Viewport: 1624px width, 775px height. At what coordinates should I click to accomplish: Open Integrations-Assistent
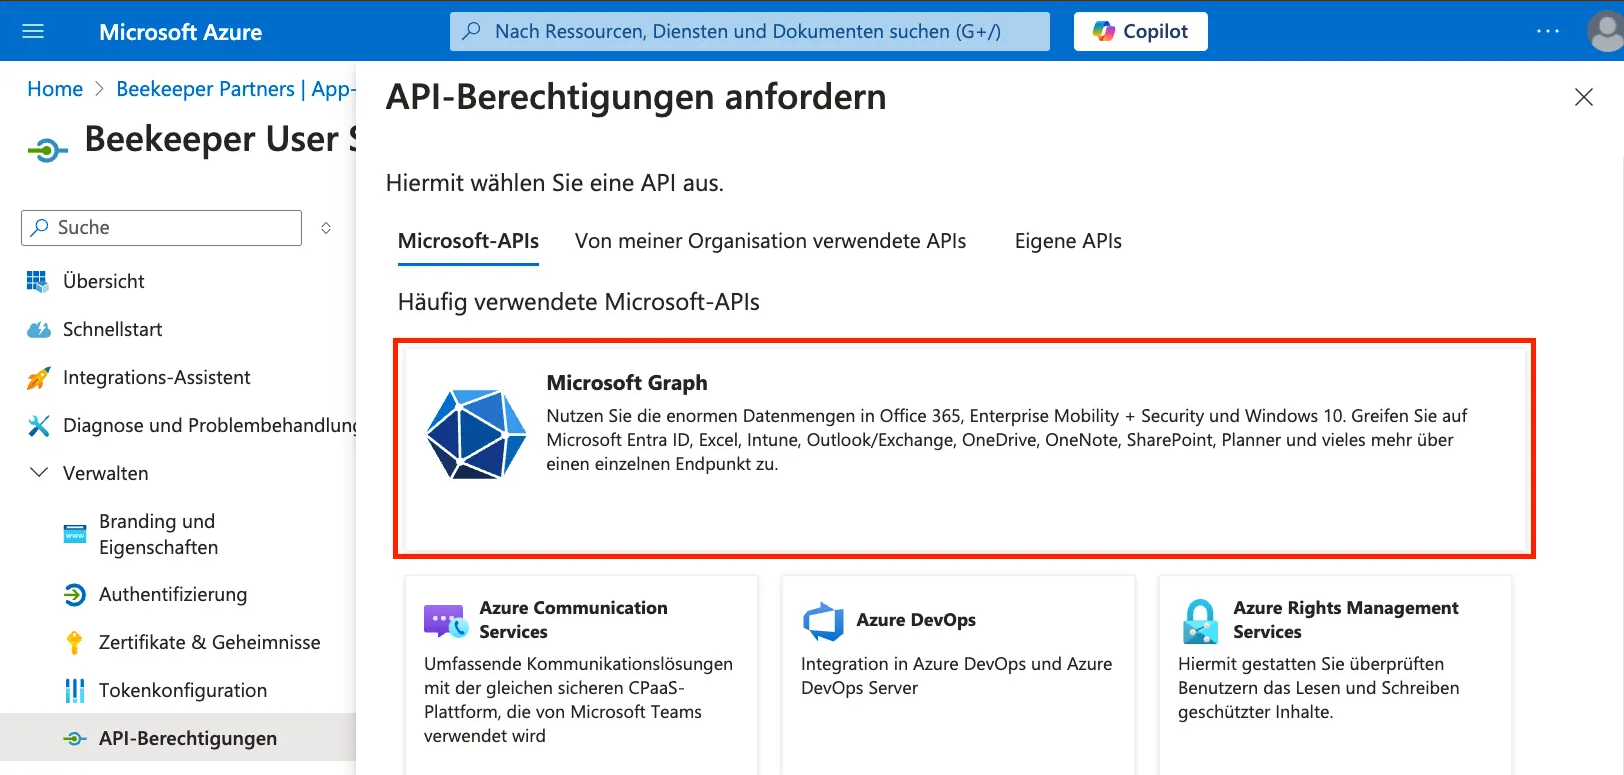point(156,377)
